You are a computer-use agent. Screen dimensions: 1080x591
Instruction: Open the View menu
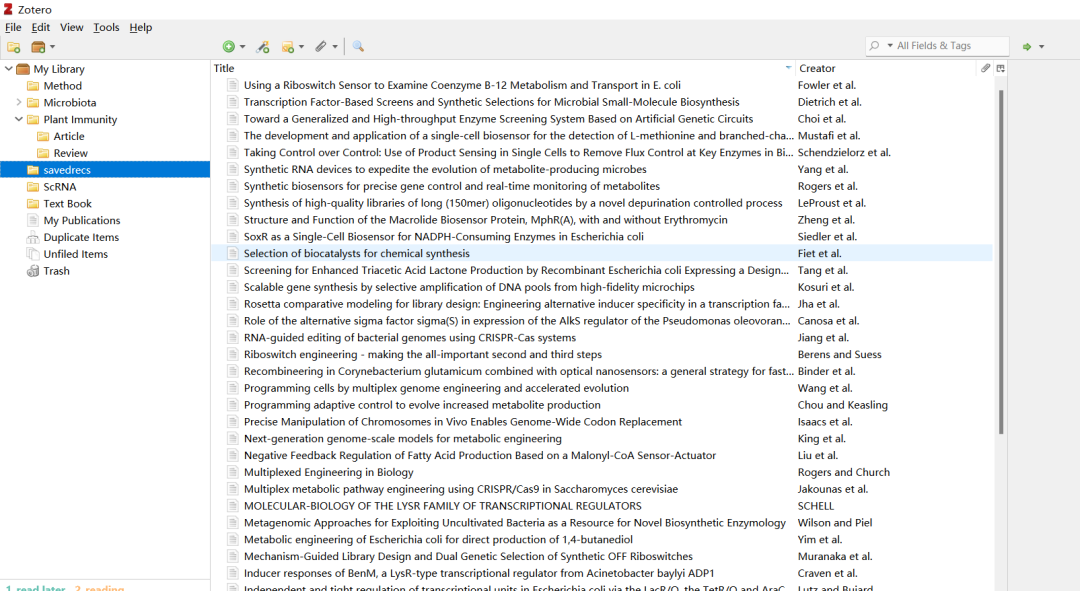point(72,28)
